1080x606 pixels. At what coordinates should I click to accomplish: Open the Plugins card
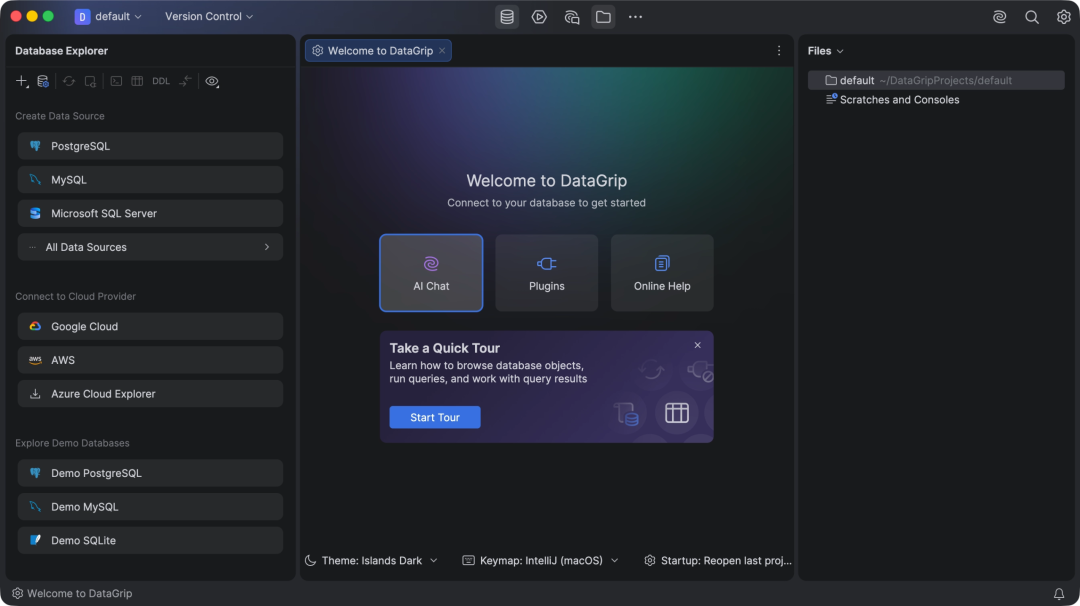pos(547,273)
